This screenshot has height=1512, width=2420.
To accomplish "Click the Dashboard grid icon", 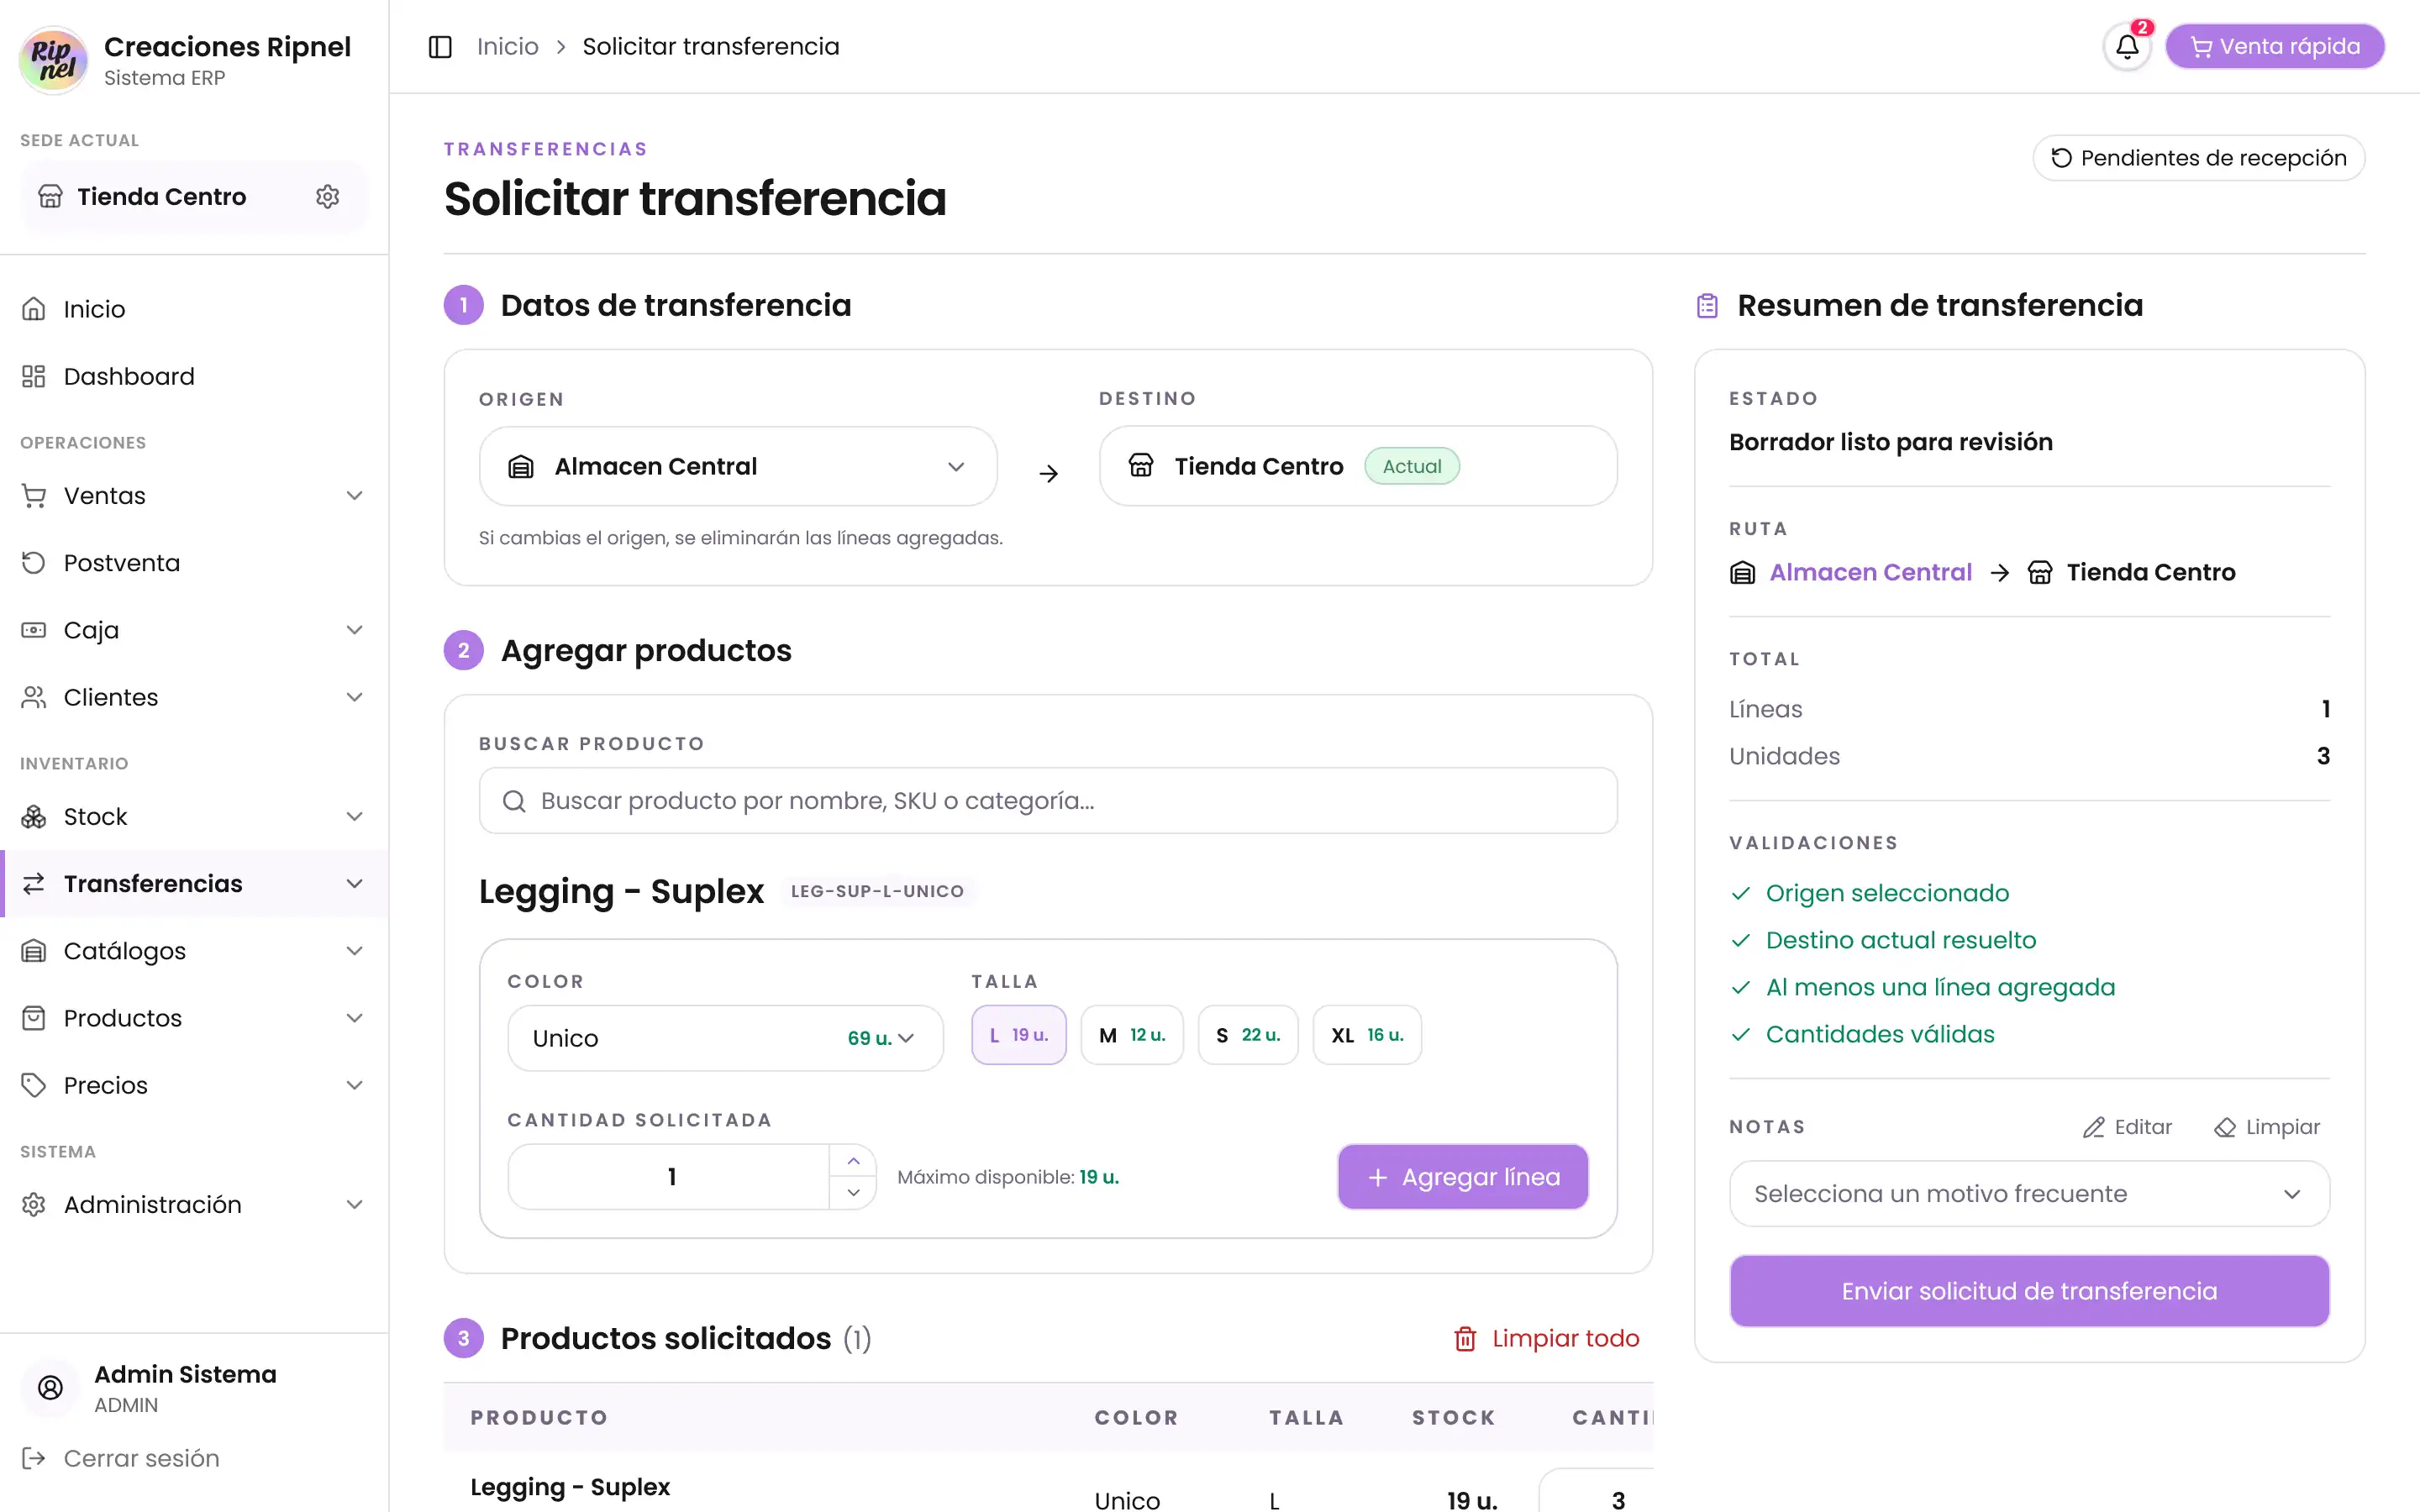I will 34,376.
